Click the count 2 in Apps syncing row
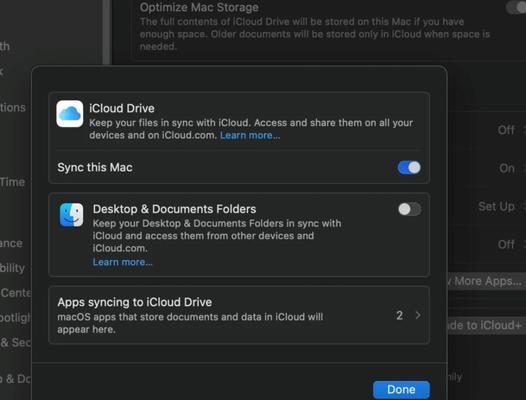The image size is (526, 400). pos(399,315)
